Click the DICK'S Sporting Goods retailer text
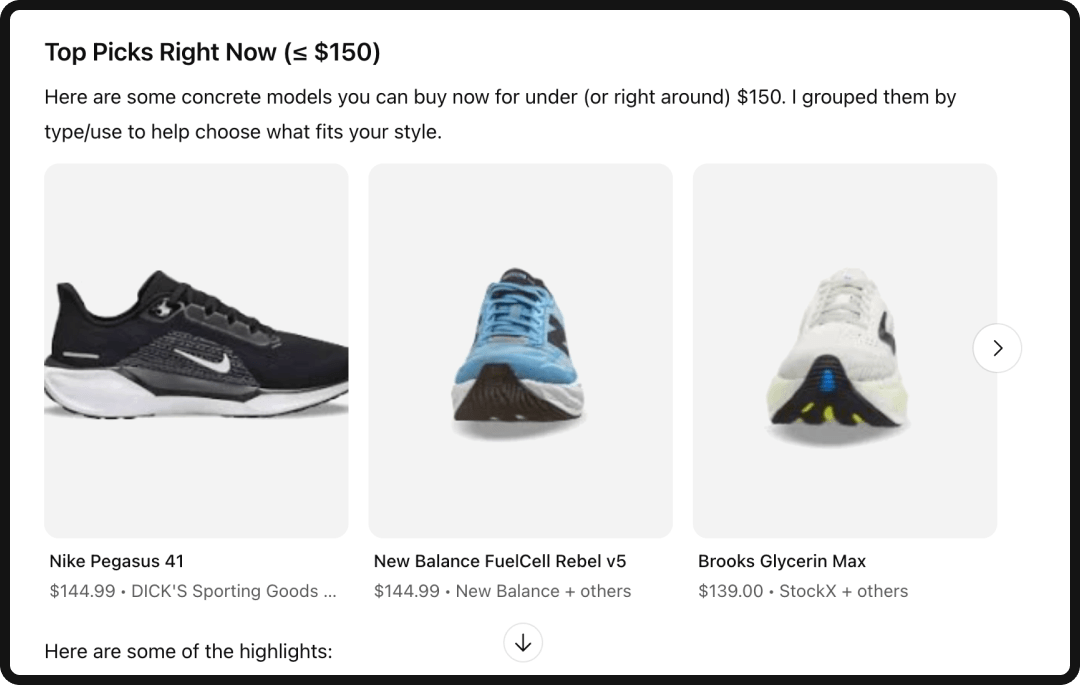The image size is (1080, 685). pos(235,591)
